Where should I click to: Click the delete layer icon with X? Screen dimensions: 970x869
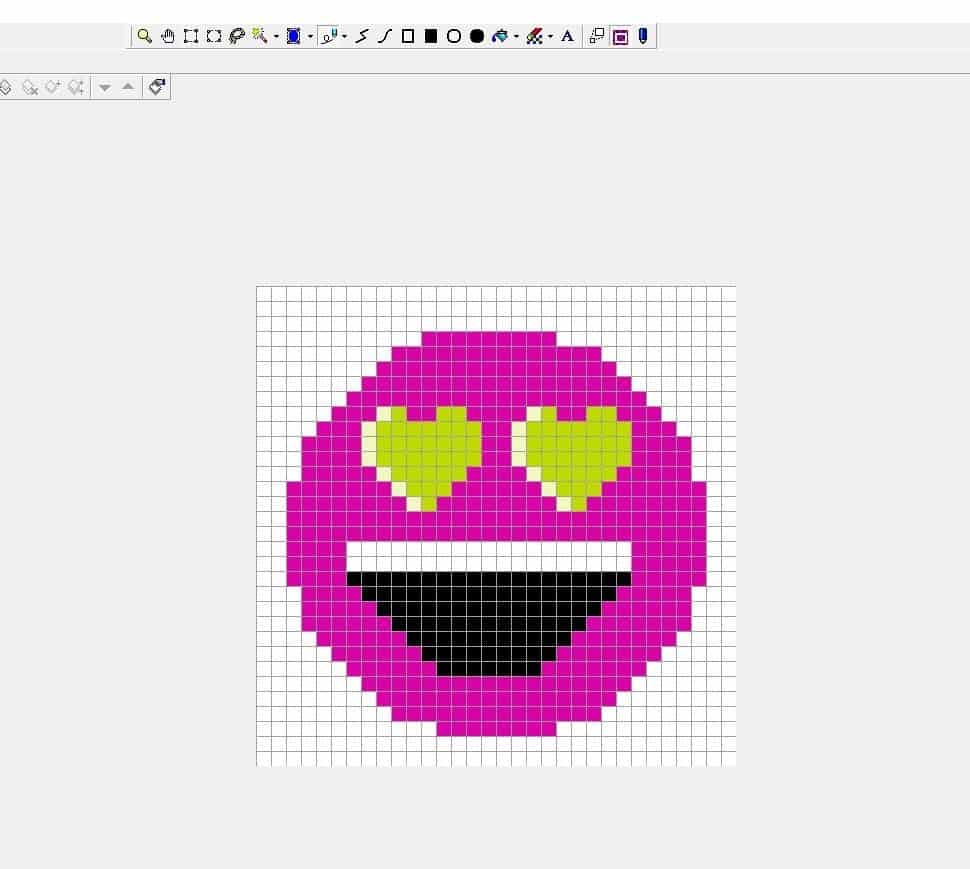tap(30, 88)
